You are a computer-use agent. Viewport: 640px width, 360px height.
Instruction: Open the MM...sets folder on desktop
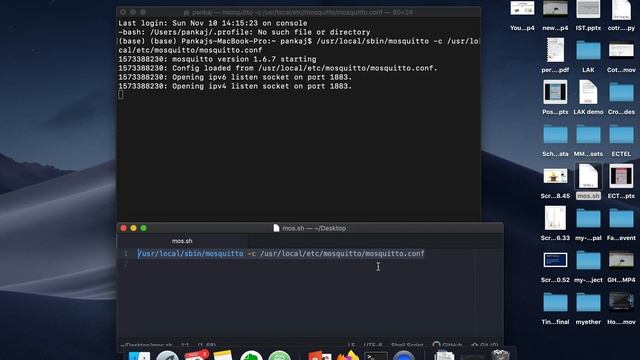click(x=588, y=134)
